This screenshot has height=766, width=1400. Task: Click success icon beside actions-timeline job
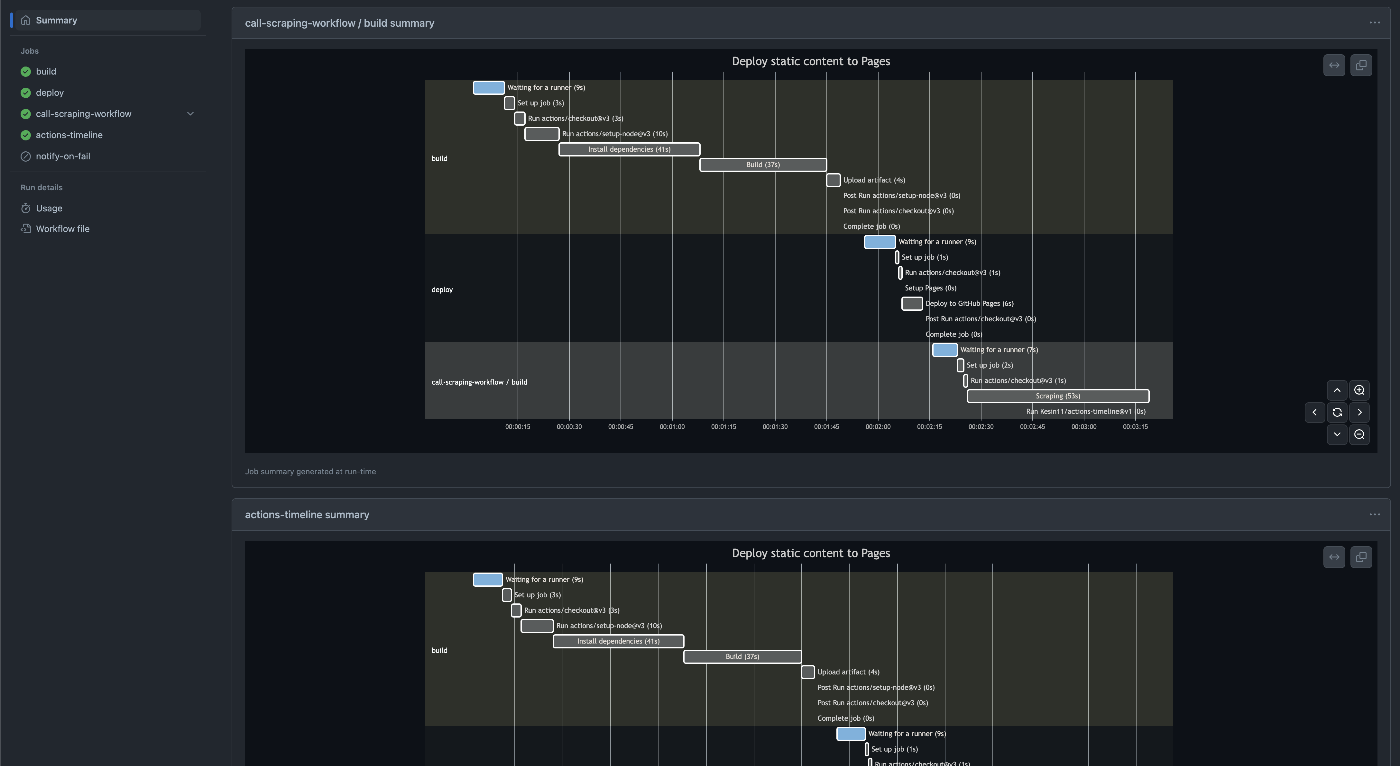[x=26, y=135]
